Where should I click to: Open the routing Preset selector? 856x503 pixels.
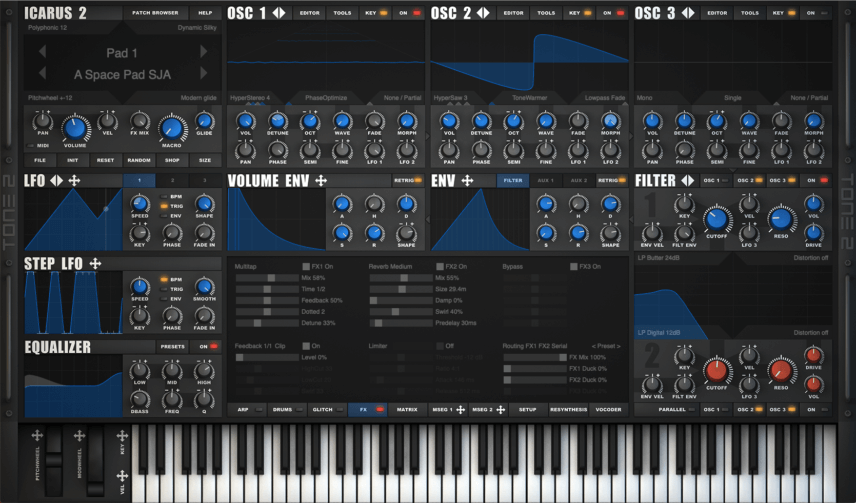tap(606, 346)
